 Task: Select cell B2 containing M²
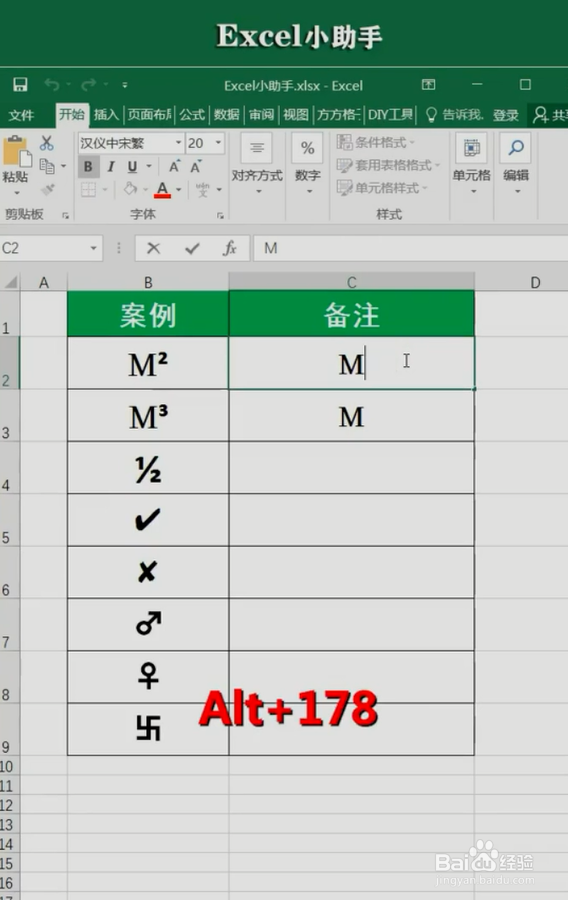coord(148,363)
